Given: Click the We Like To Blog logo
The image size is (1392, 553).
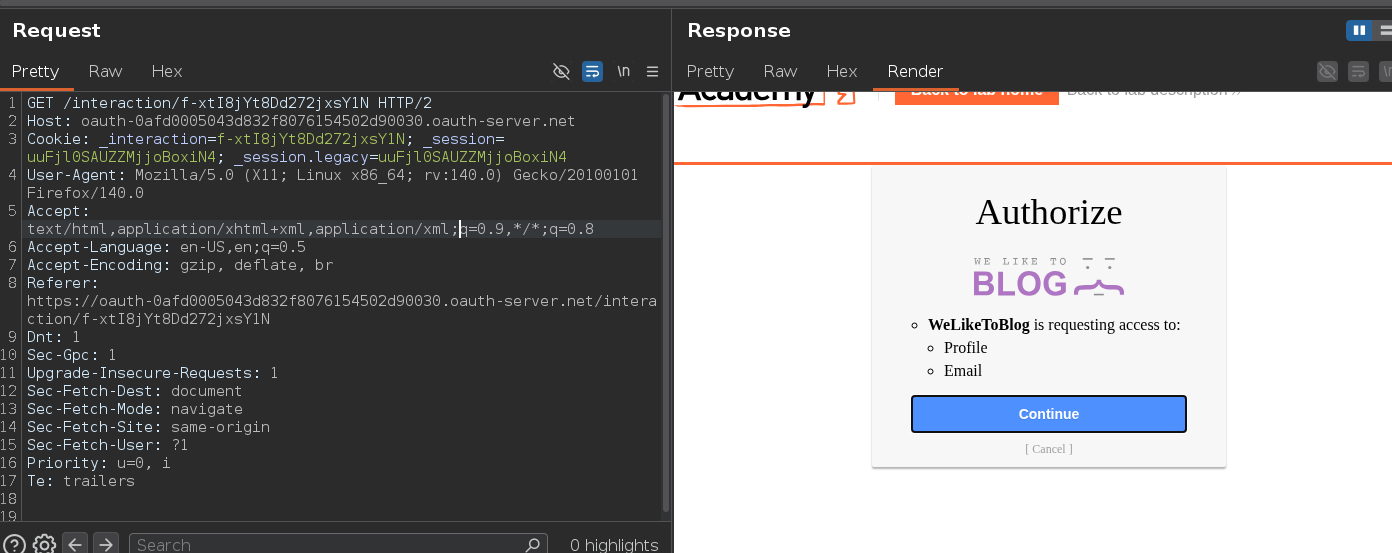Looking at the screenshot, I should point(1048,277).
